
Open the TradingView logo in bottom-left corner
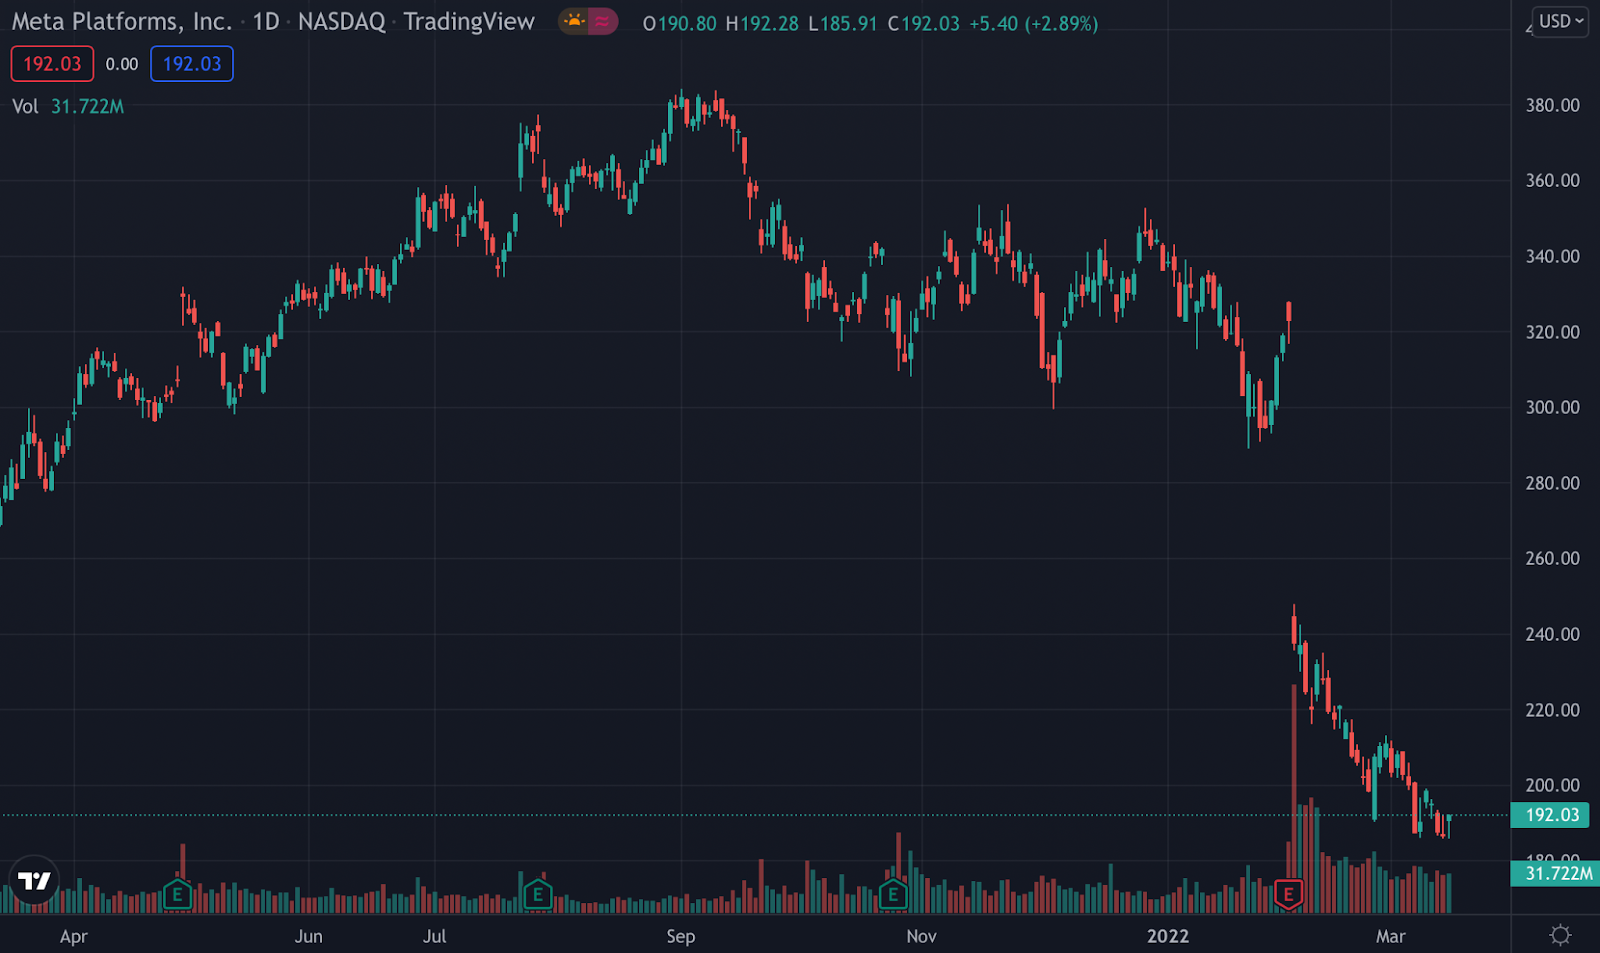tap(35, 880)
